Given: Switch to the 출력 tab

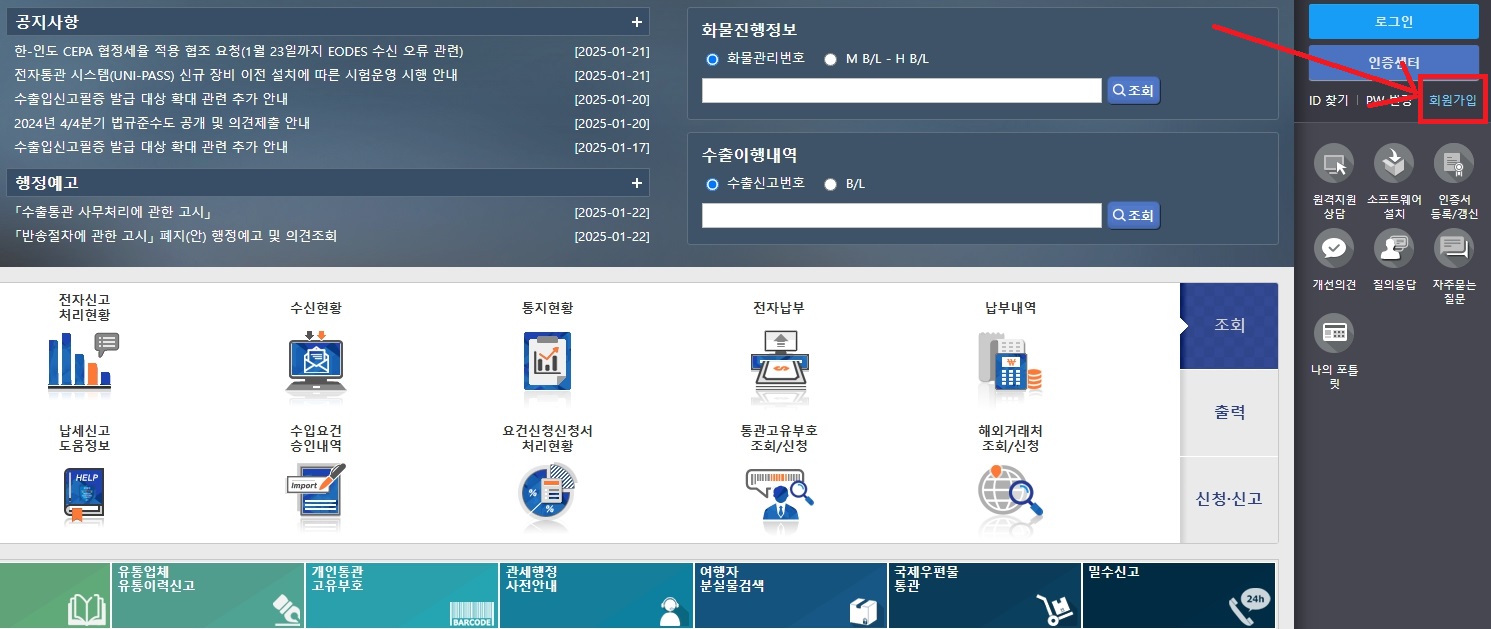Looking at the screenshot, I should point(1229,411).
